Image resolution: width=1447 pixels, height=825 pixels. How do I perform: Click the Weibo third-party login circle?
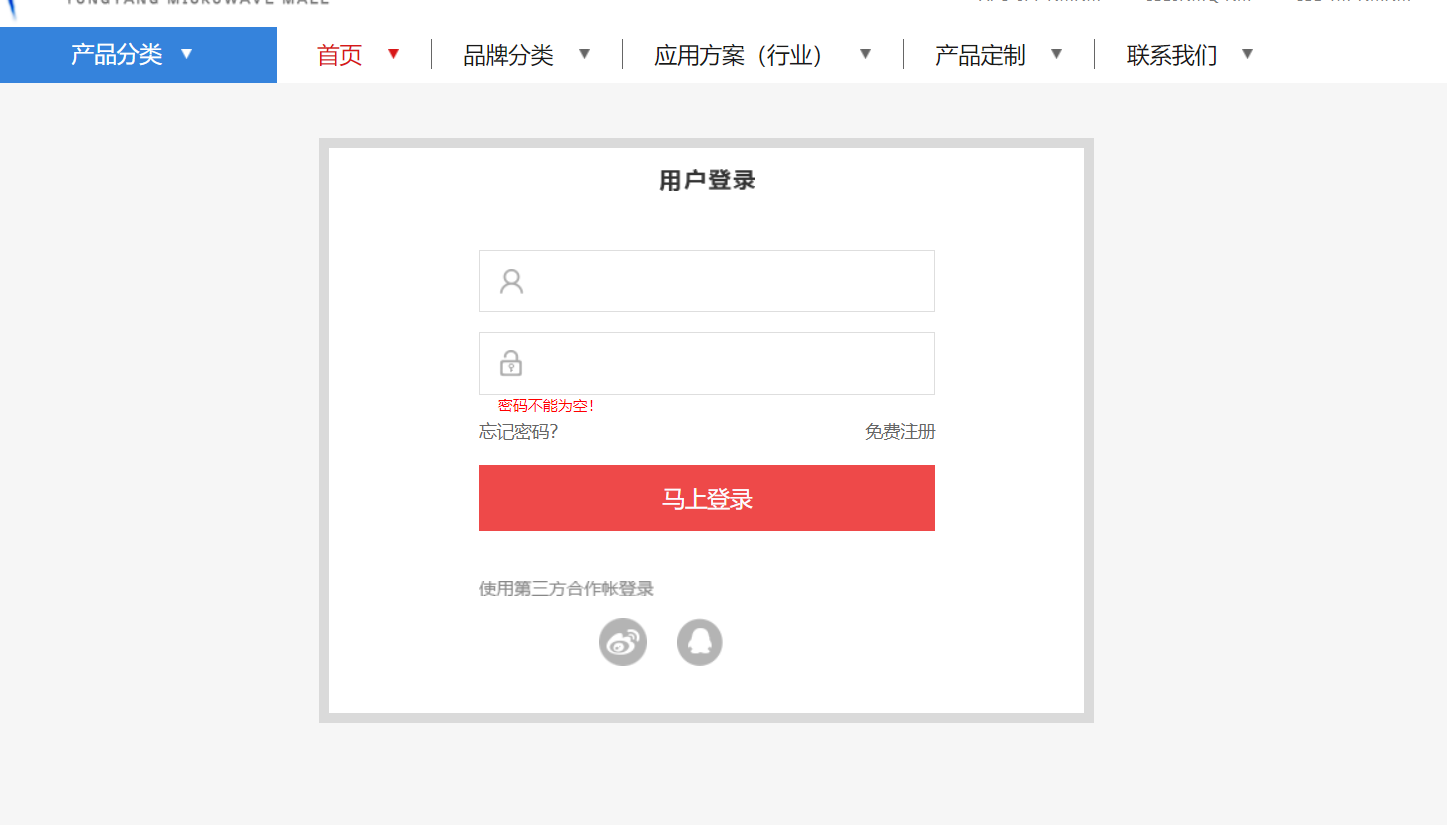coord(623,641)
